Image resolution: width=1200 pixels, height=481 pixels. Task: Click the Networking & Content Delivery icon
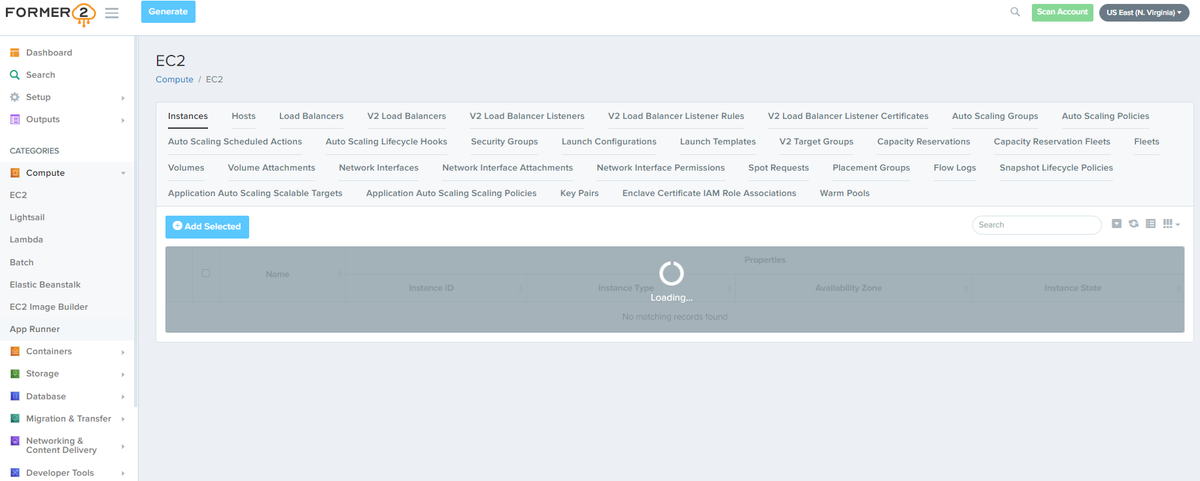[x=15, y=440]
